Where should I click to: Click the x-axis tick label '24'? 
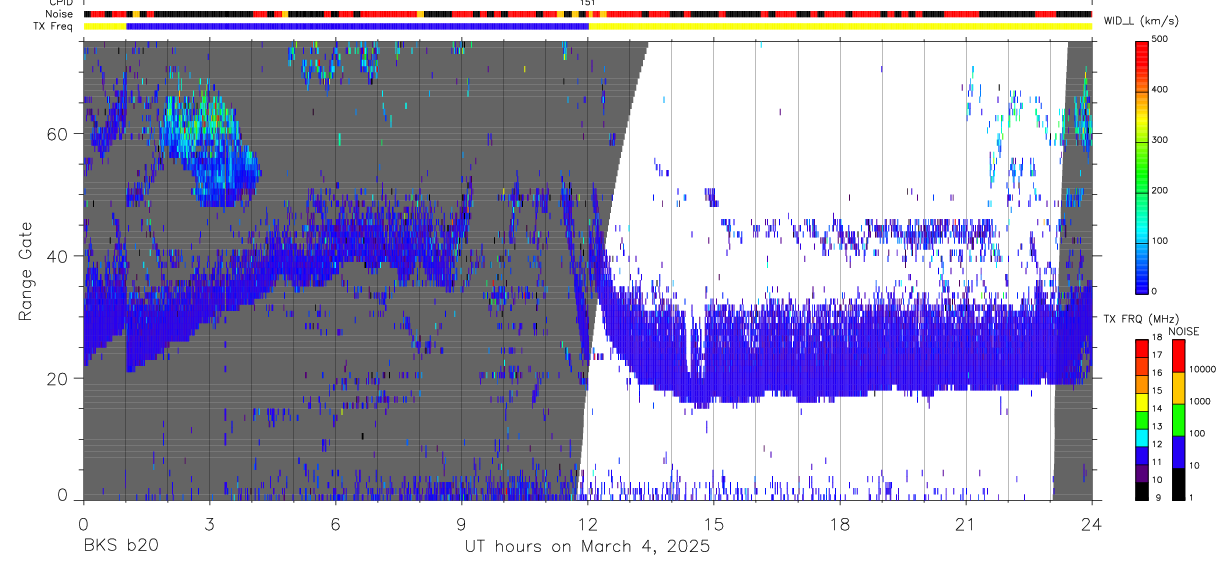point(1092,523)
